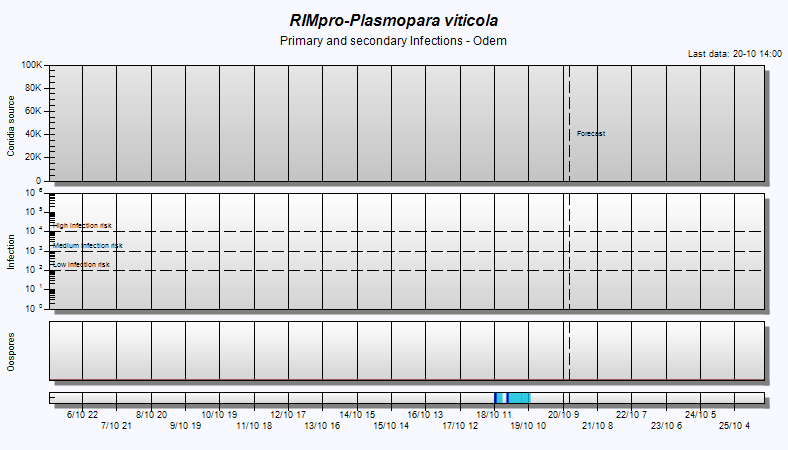Click the 40K tick label
This screenshot has height=450, width=788.
tap(33, 134)
